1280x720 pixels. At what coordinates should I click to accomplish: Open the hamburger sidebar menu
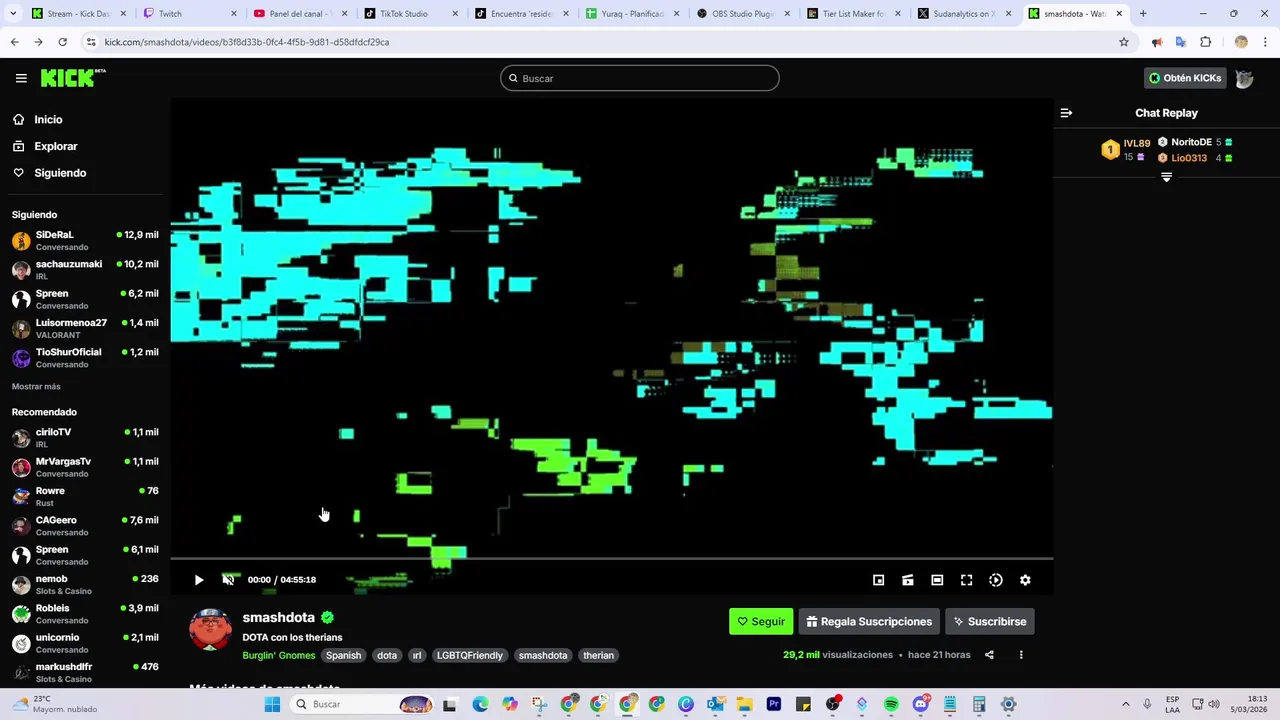click(21, 78)
